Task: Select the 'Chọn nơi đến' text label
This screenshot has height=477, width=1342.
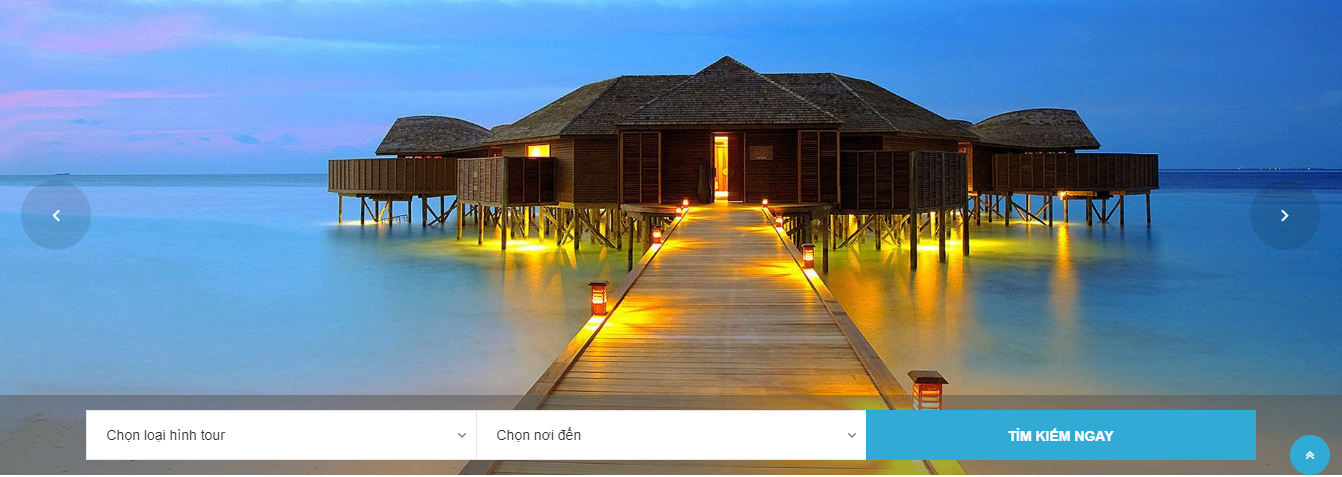Action: [x=539, y=435]
